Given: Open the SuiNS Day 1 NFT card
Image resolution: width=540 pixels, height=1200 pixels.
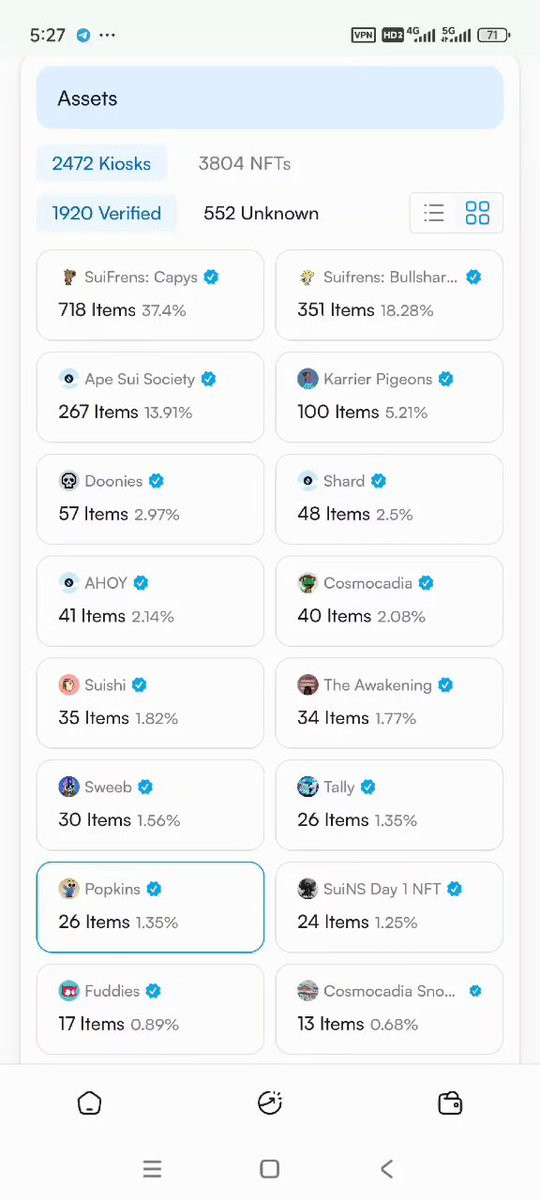Looking at the screenshot, I should pos(389,906).
